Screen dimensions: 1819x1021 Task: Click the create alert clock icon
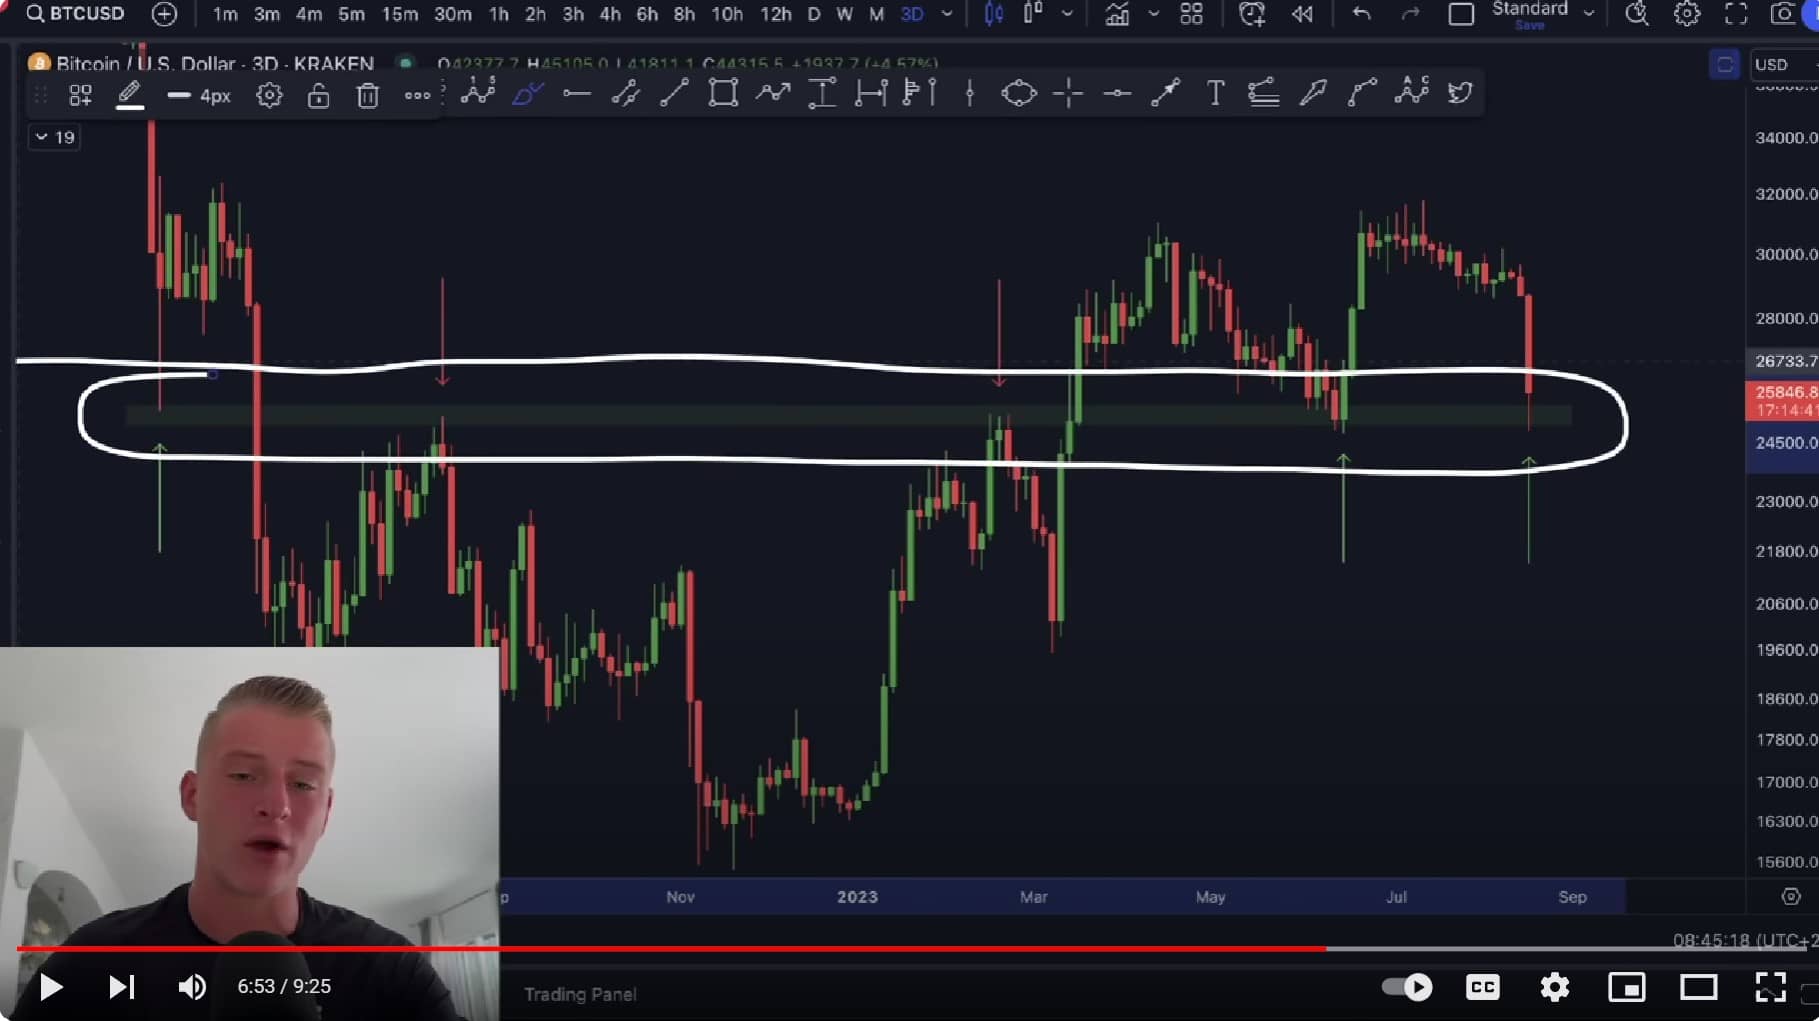coord(1251,14)
